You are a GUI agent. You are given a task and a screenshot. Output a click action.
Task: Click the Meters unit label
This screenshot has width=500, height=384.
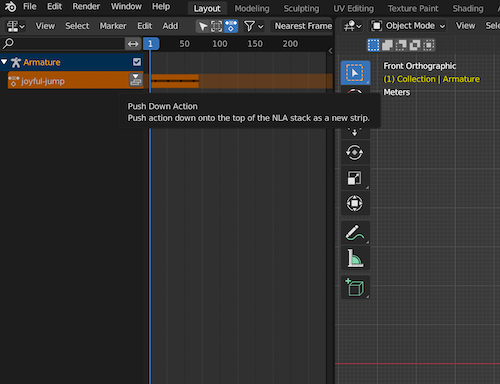click(397, 92)
